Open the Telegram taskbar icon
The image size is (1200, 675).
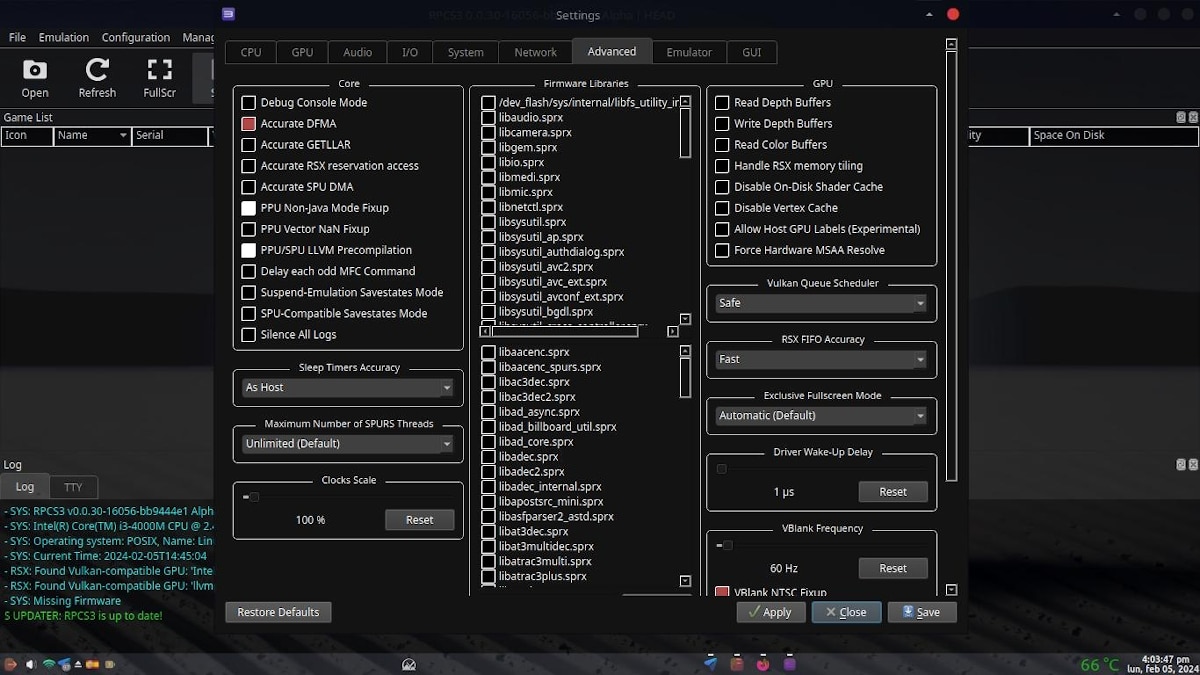click(710, 663)
